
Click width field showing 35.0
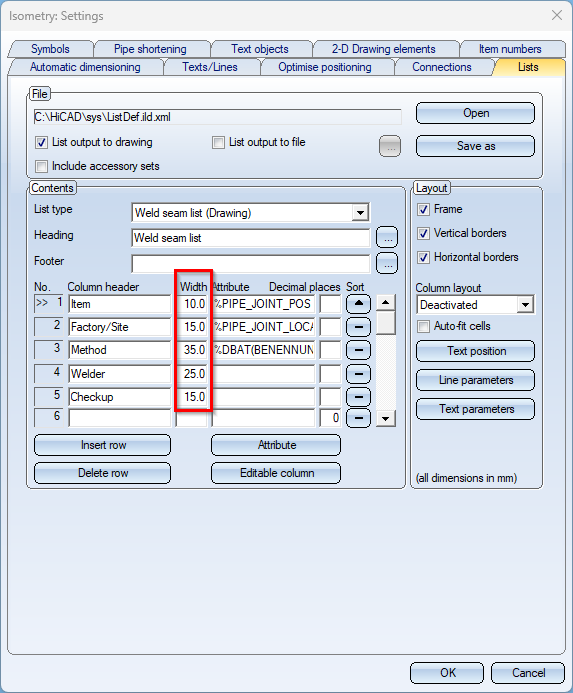click(x=191, y=350)
